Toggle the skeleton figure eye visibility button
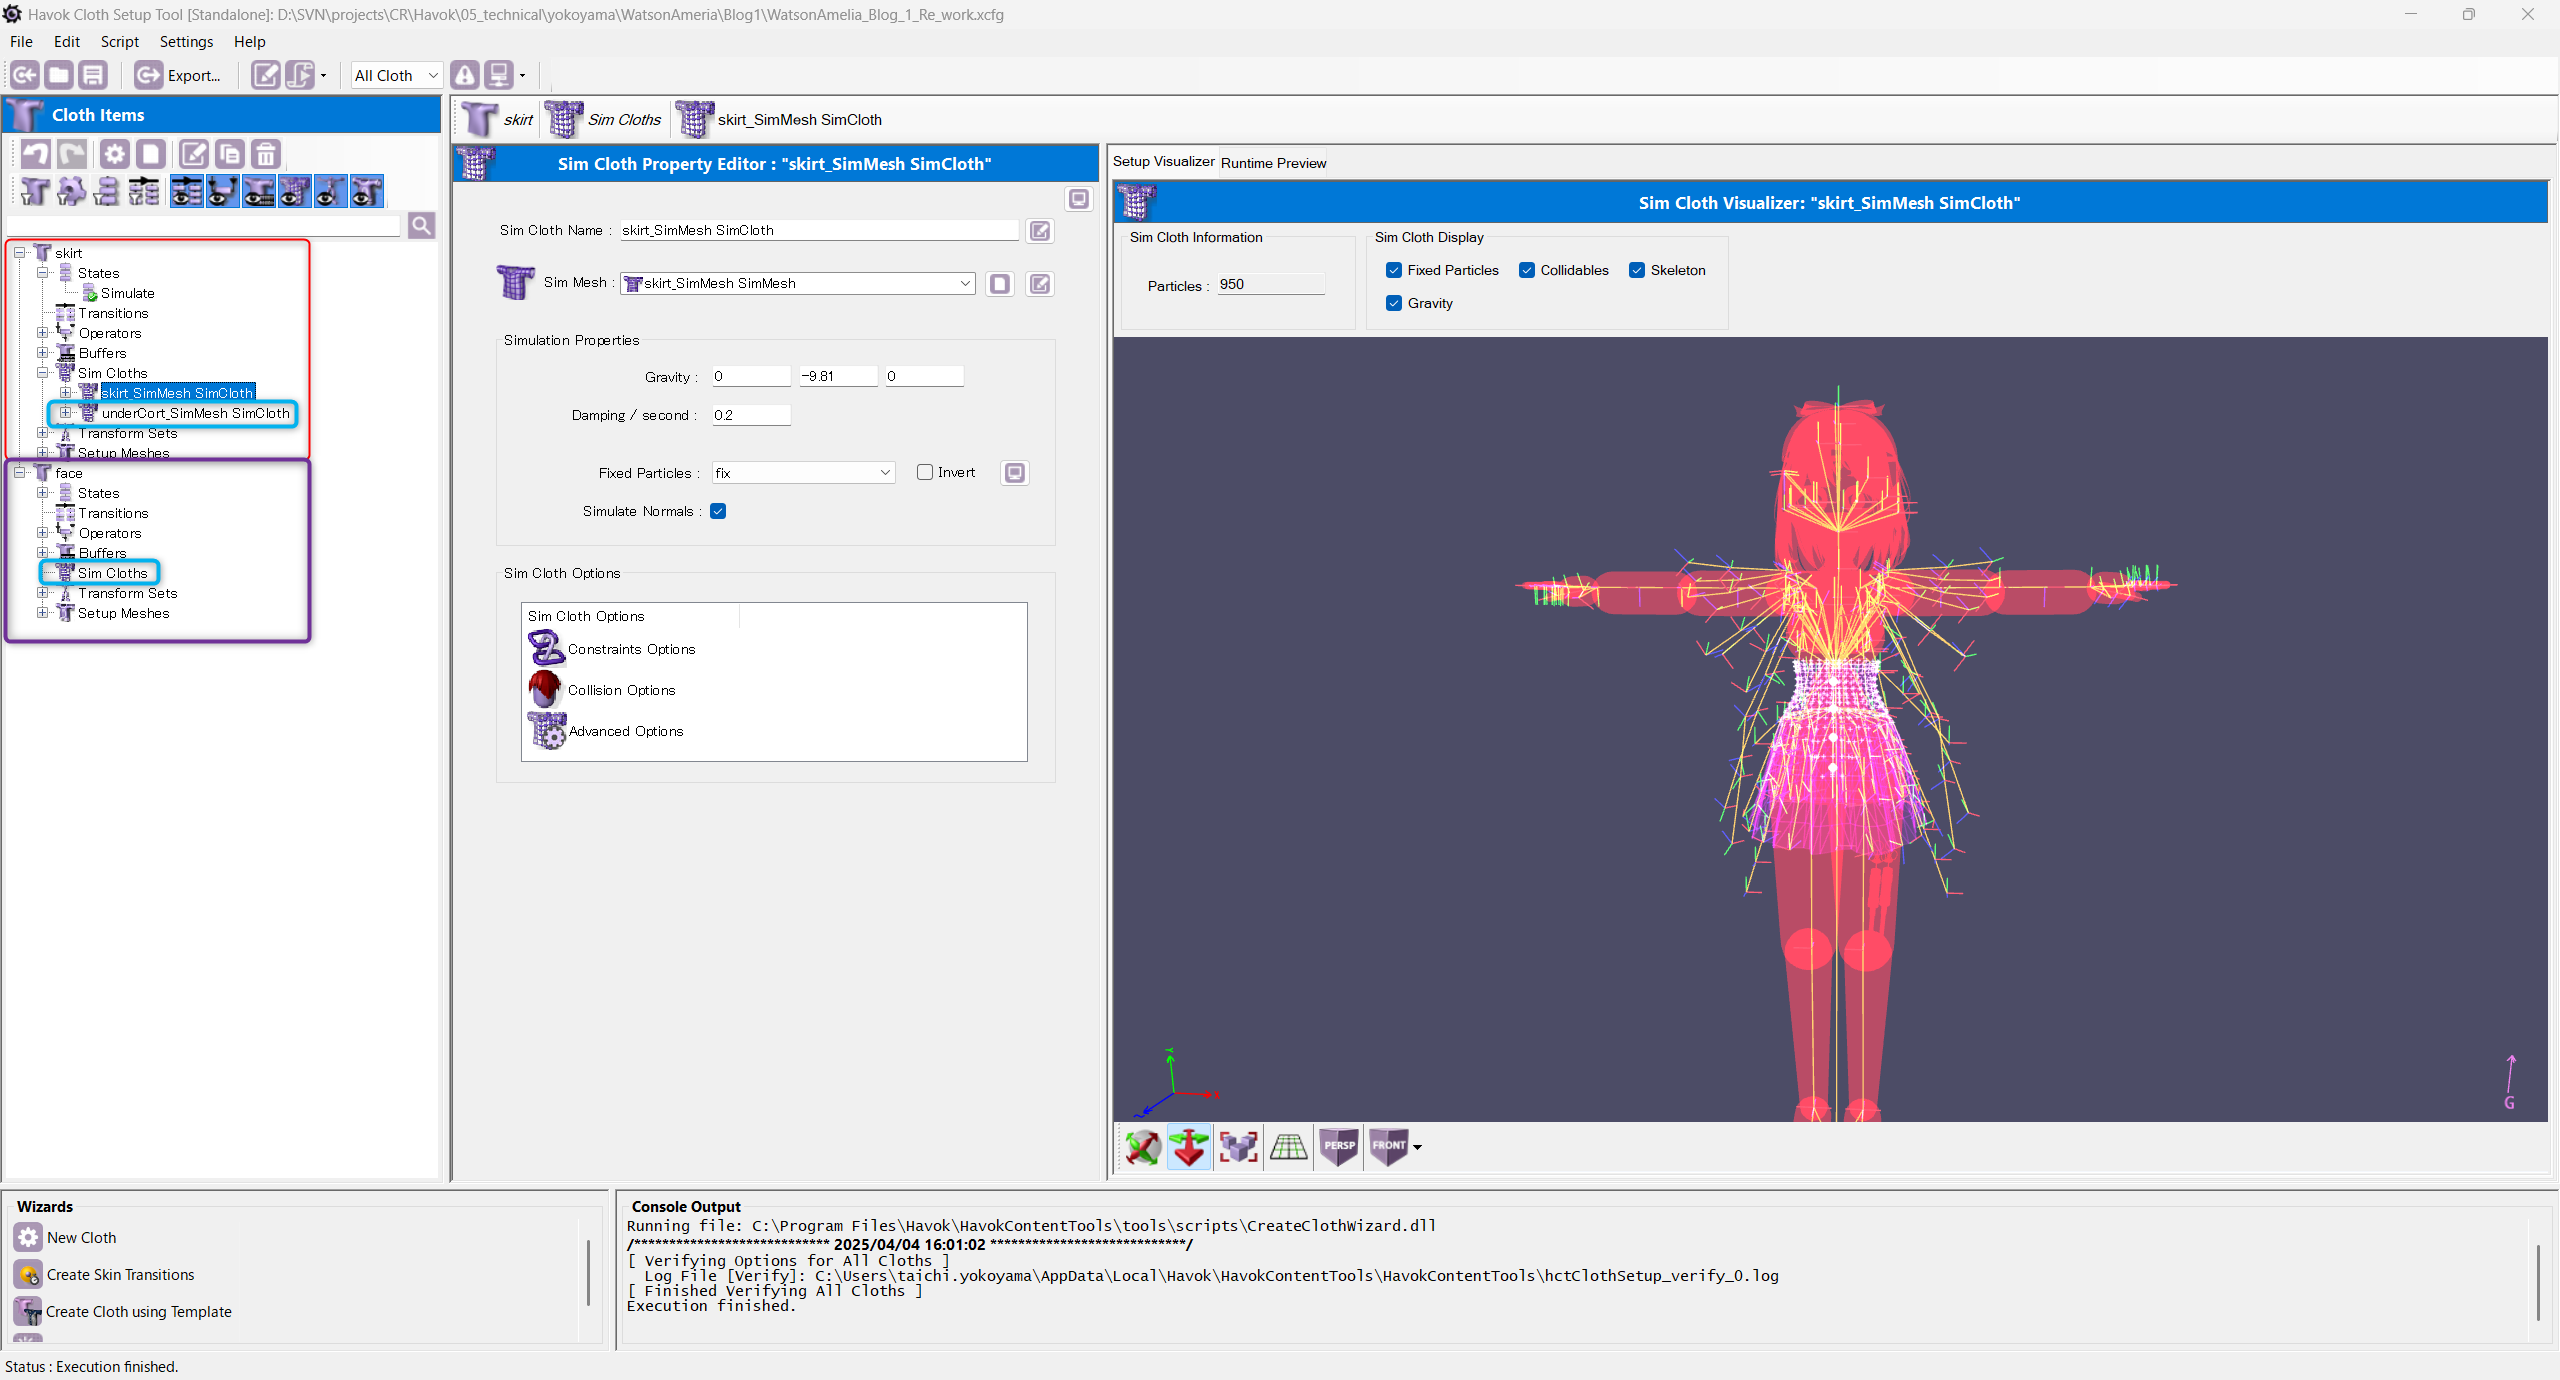The height and width of the screenshot is (1380, 2560). [330, 191]
